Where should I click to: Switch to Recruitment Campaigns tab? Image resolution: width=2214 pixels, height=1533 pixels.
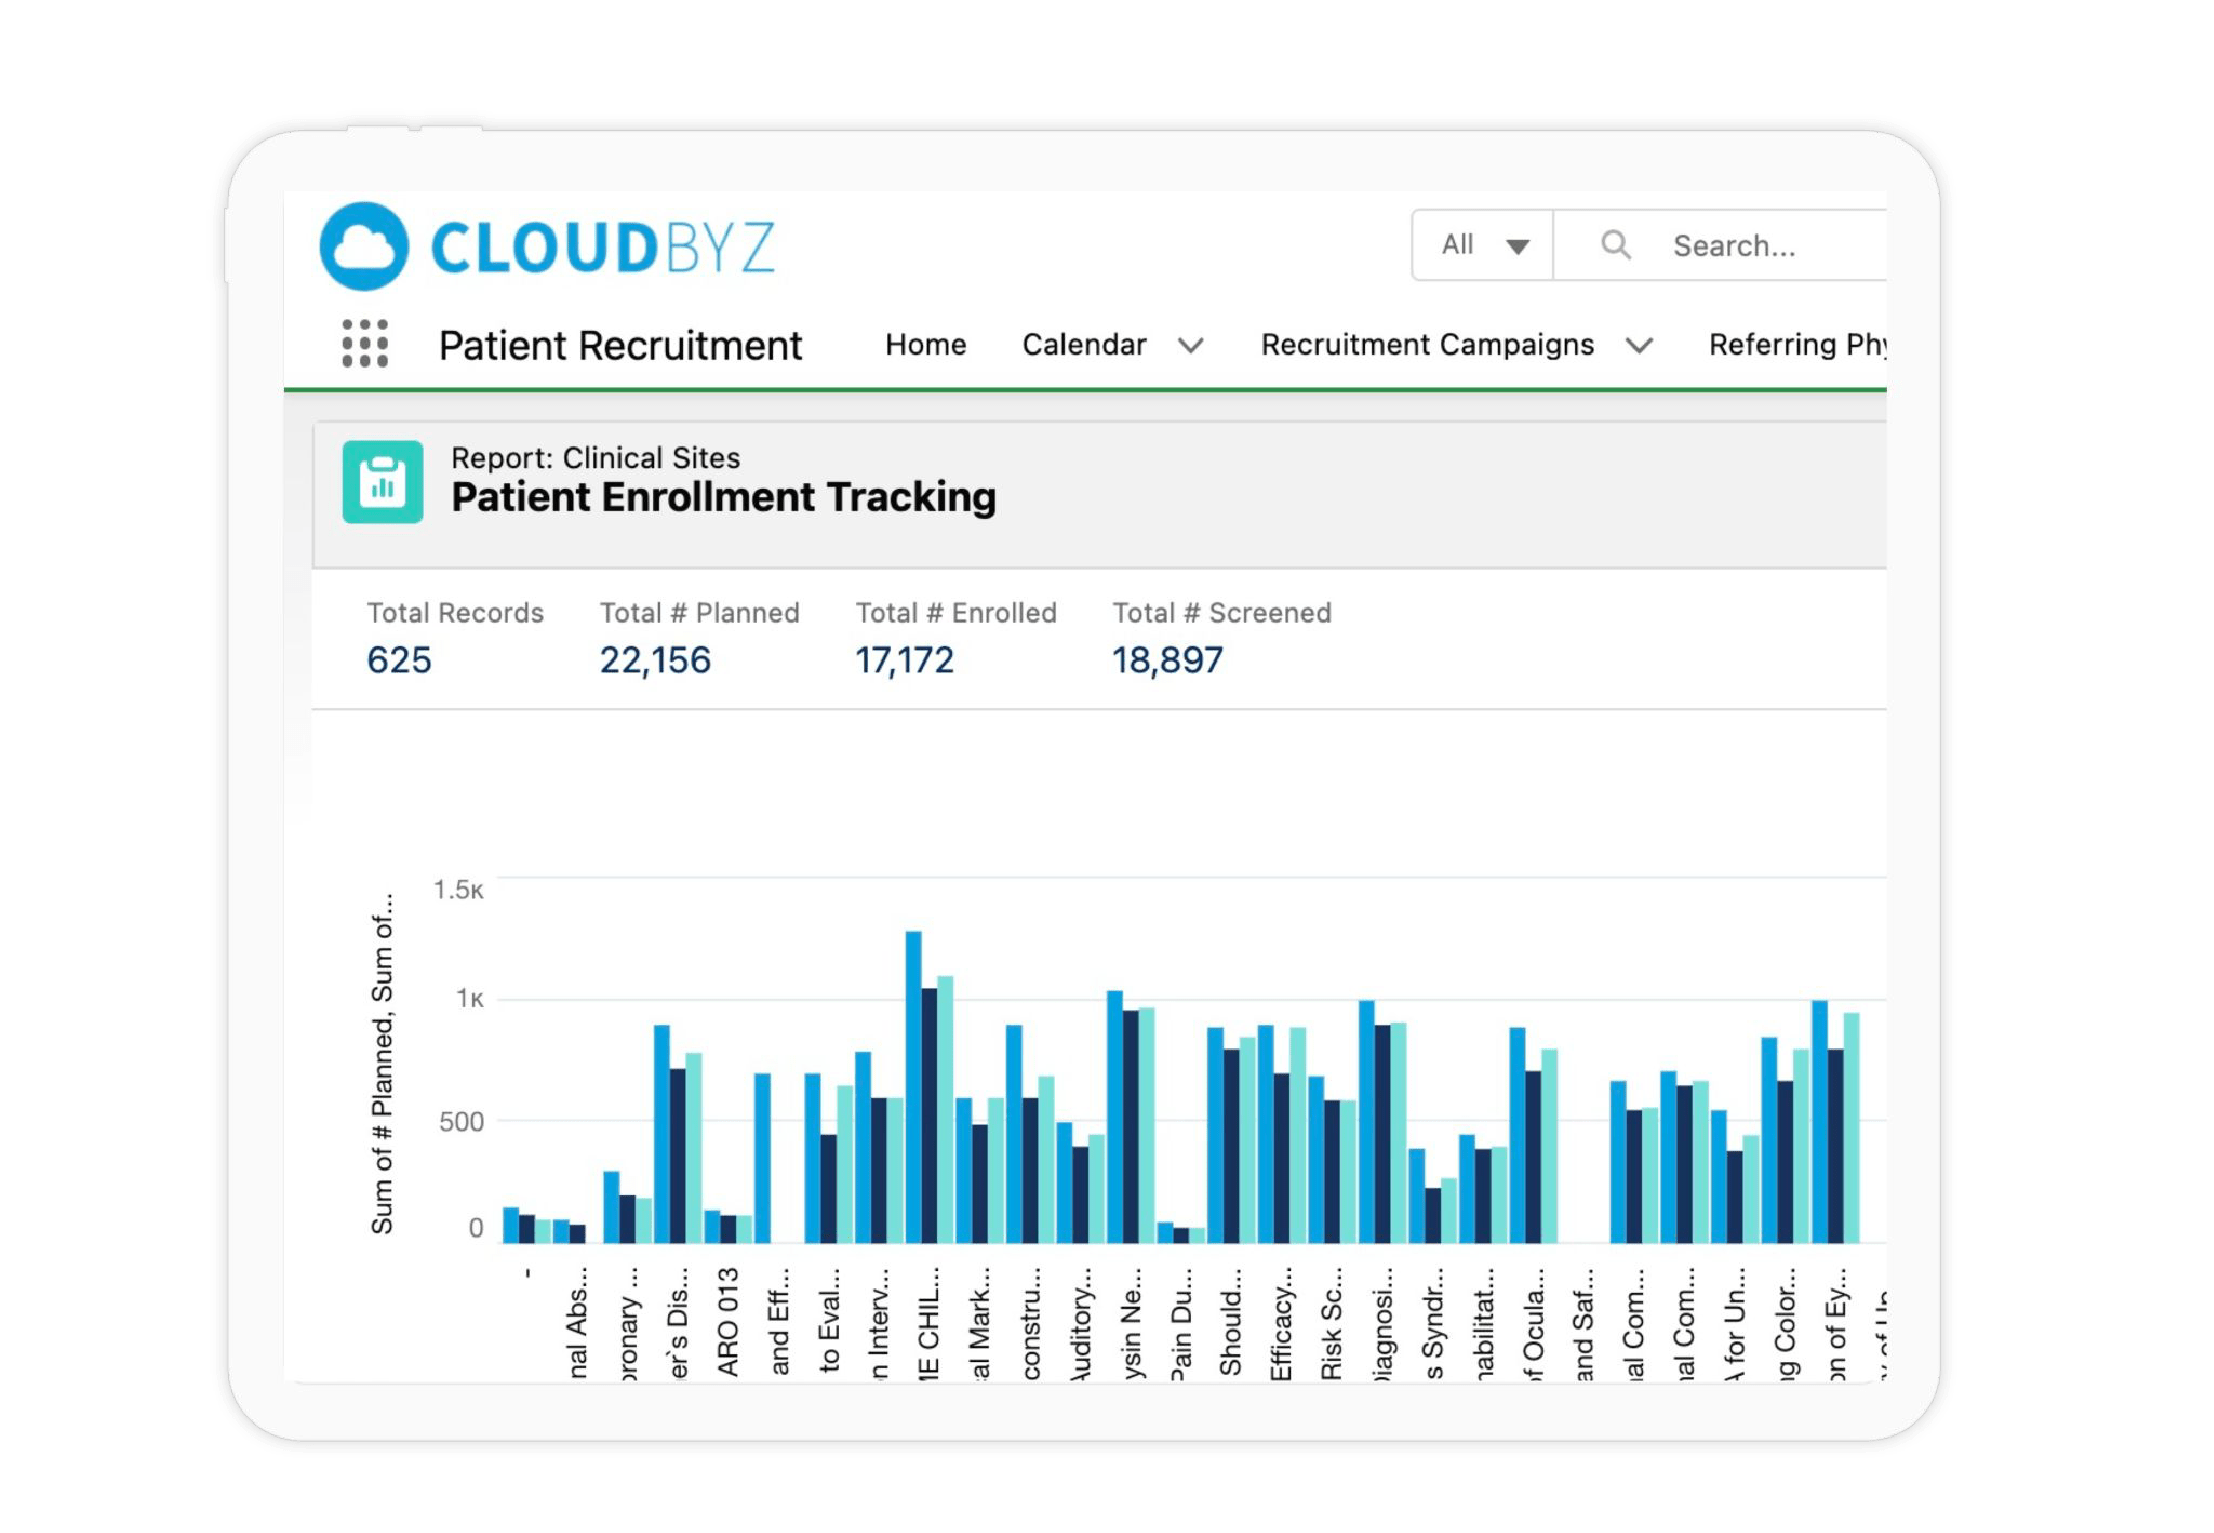point(1426,345)
